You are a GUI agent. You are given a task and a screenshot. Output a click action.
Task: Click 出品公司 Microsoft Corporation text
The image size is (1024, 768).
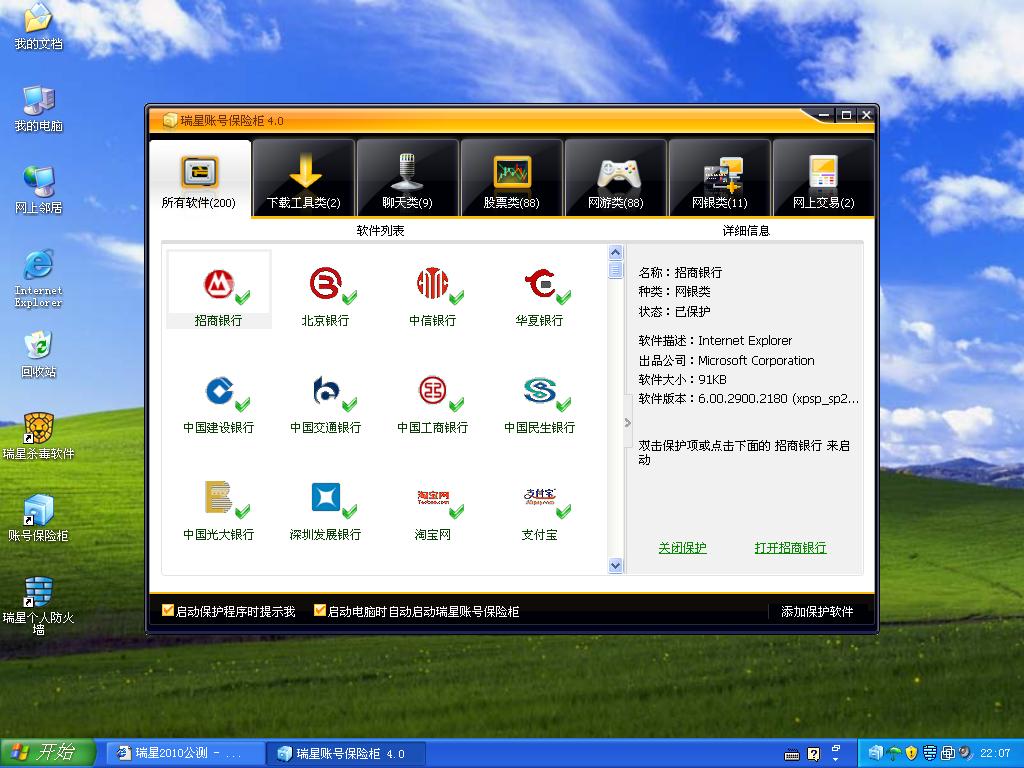tap(726, 360)
